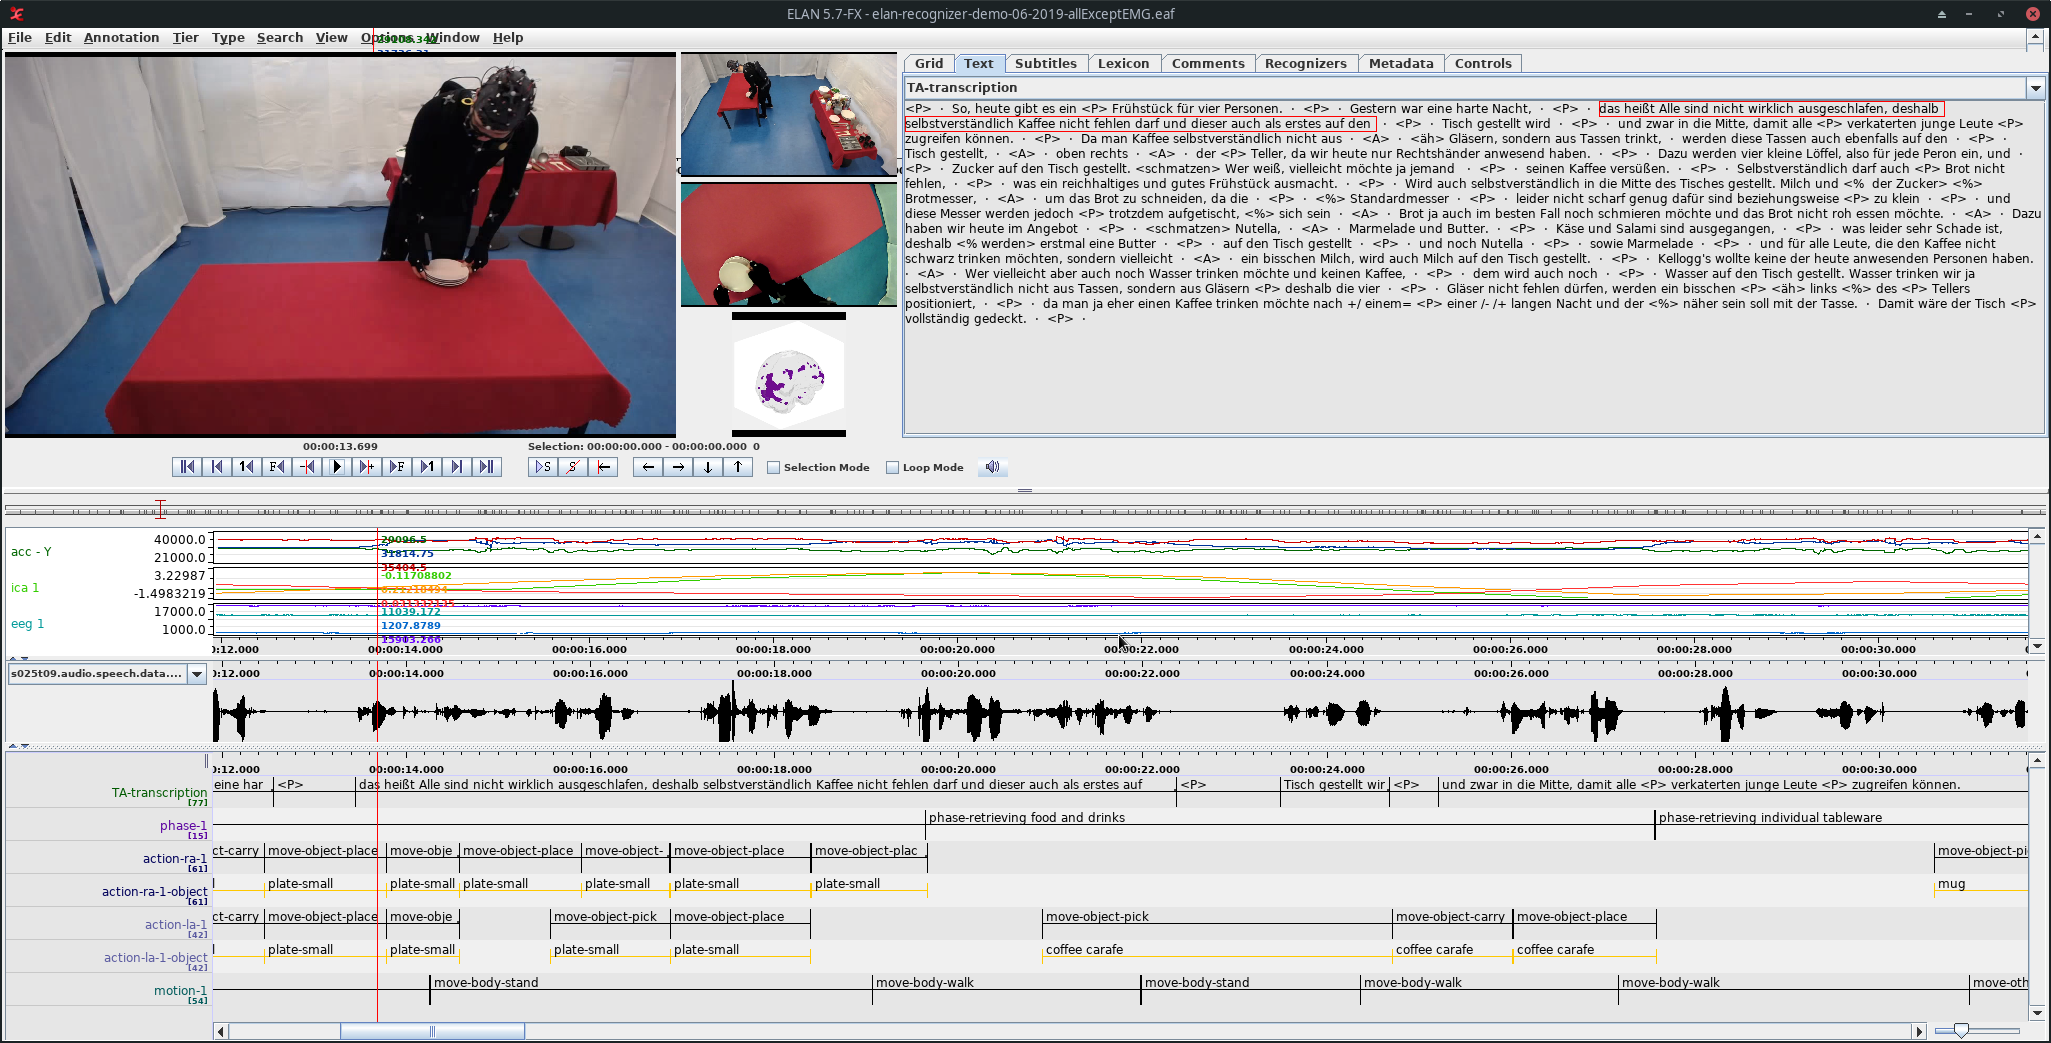
Task: Open the Tier menu
Action: tap(185, 37)
